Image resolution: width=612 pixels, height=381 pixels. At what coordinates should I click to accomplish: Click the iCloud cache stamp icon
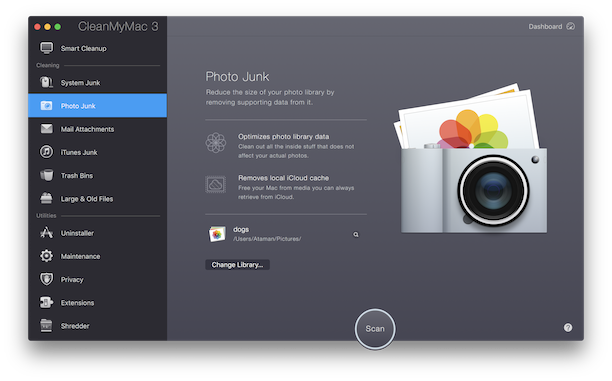coord(216,184)
